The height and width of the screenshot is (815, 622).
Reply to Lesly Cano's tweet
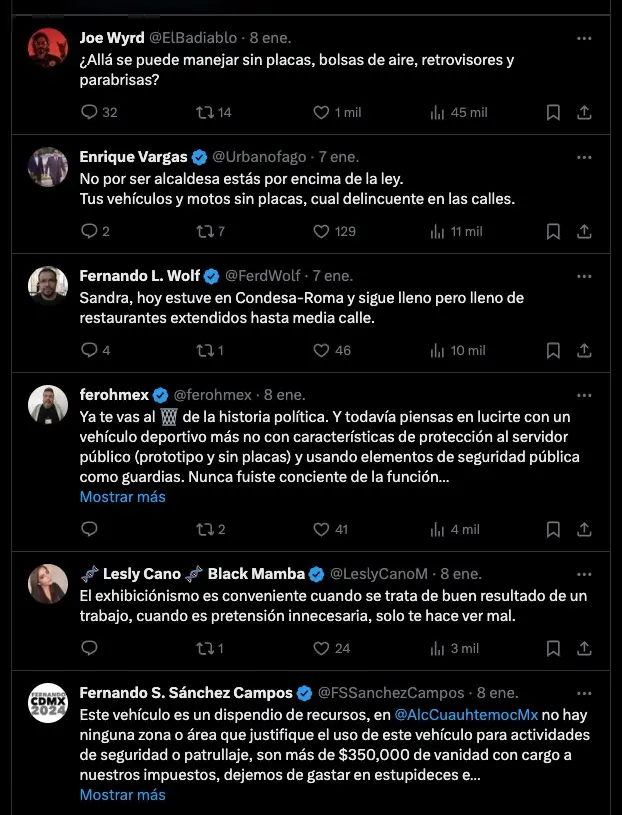pos(89,649)
